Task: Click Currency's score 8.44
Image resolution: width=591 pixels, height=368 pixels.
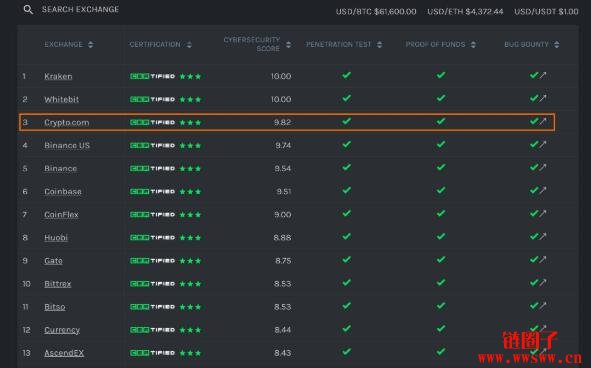Action: pos(283,330)
